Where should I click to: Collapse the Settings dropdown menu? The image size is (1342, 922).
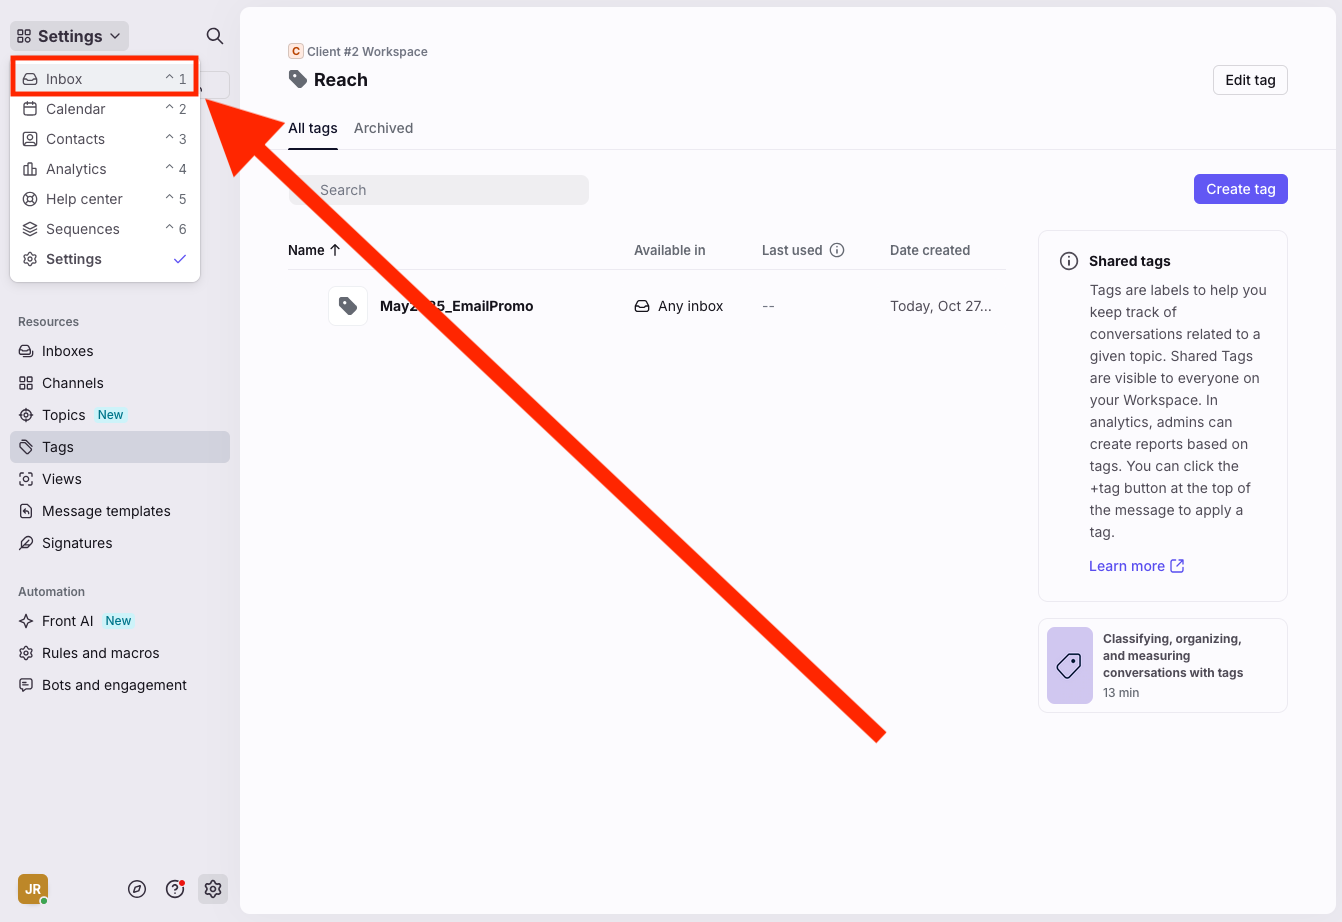pyautogui.click(x=69, y=36)
